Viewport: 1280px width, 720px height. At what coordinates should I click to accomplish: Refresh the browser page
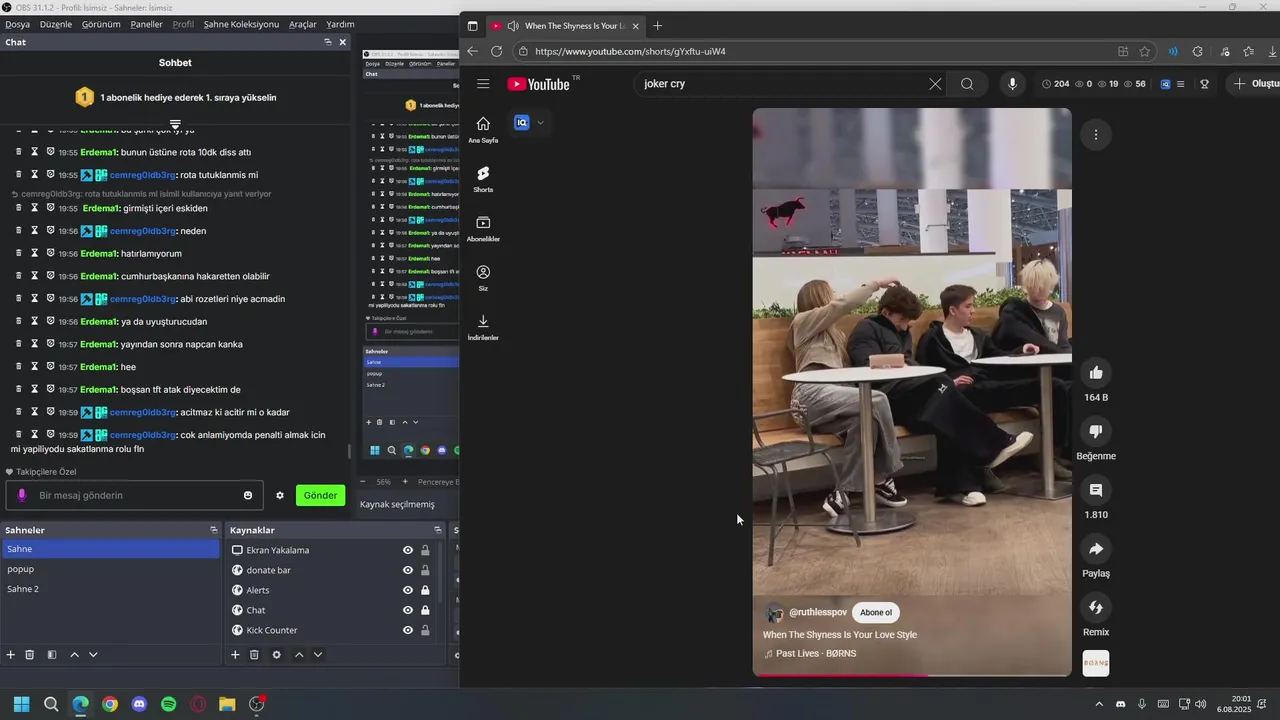coord(497,51)
